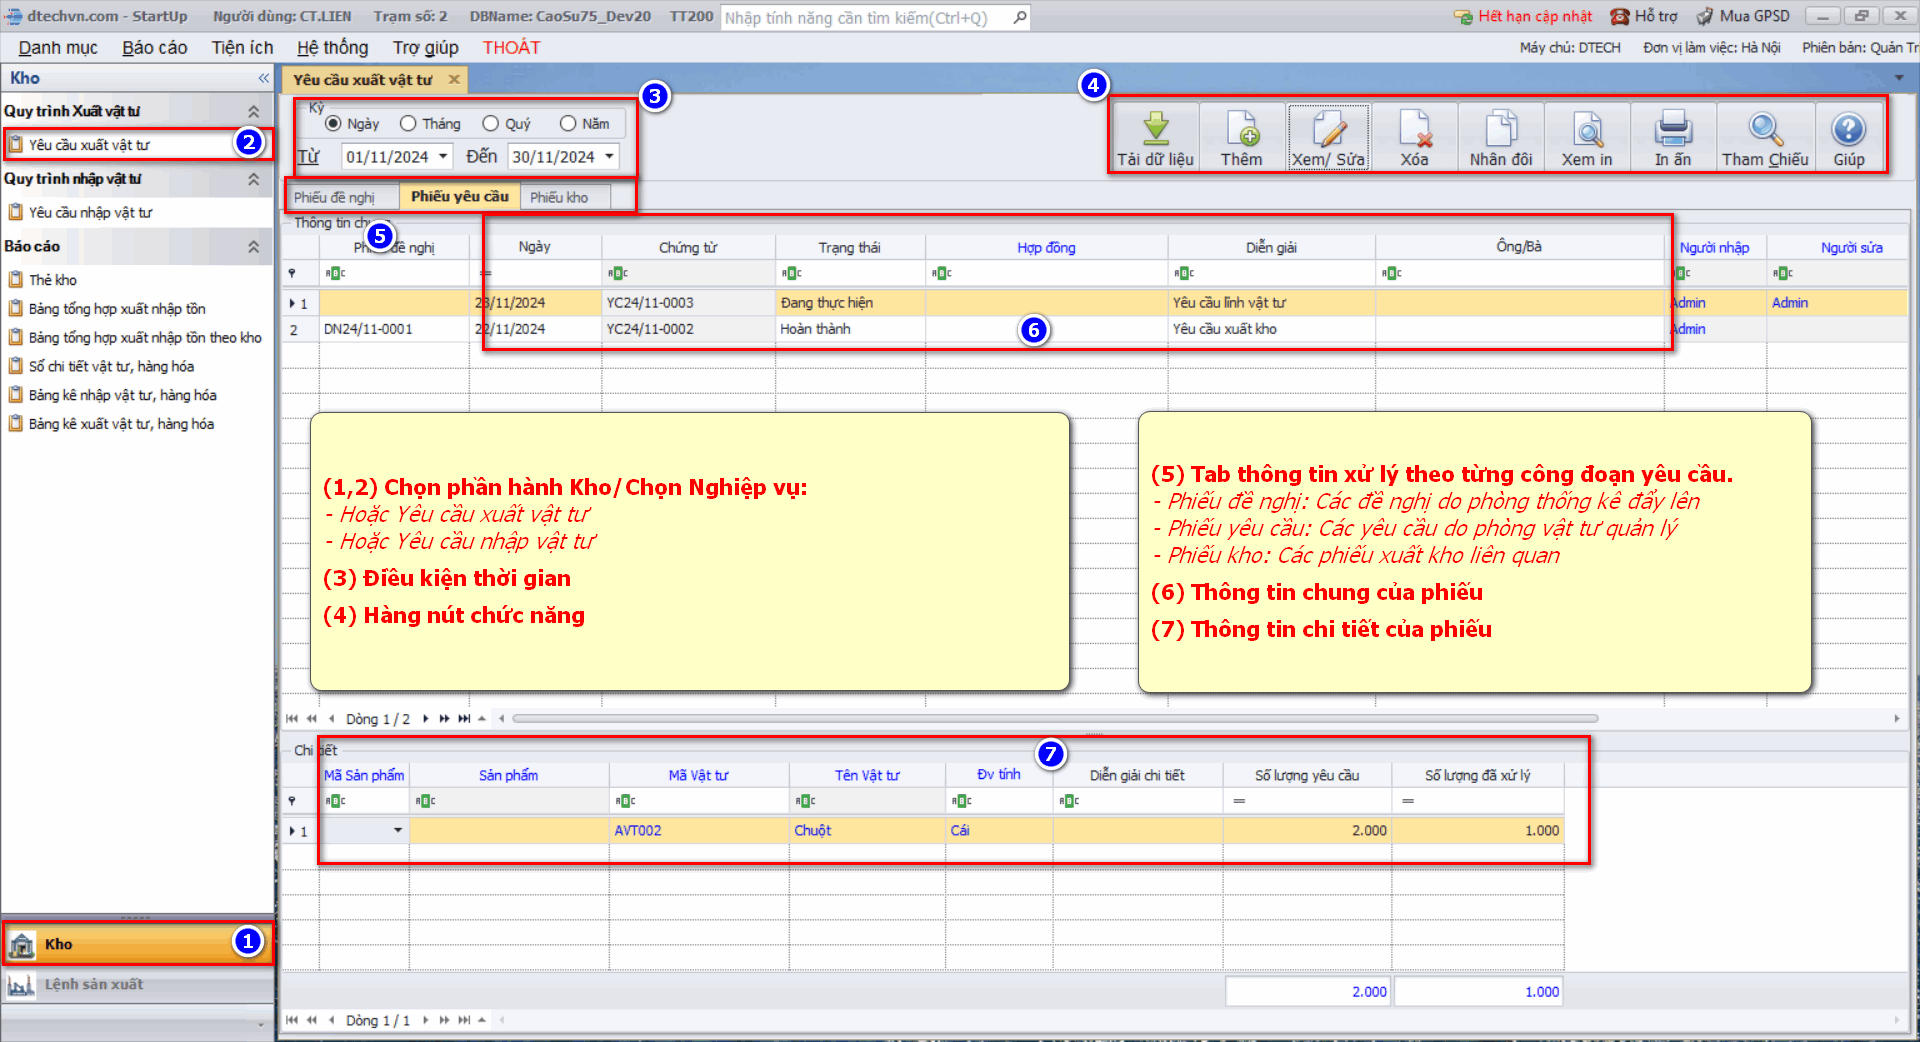The width and height of the screenshot is (1920, 1042).
Task: Click the Tải dữ liệu download icon
Action: coord(1155,130)
